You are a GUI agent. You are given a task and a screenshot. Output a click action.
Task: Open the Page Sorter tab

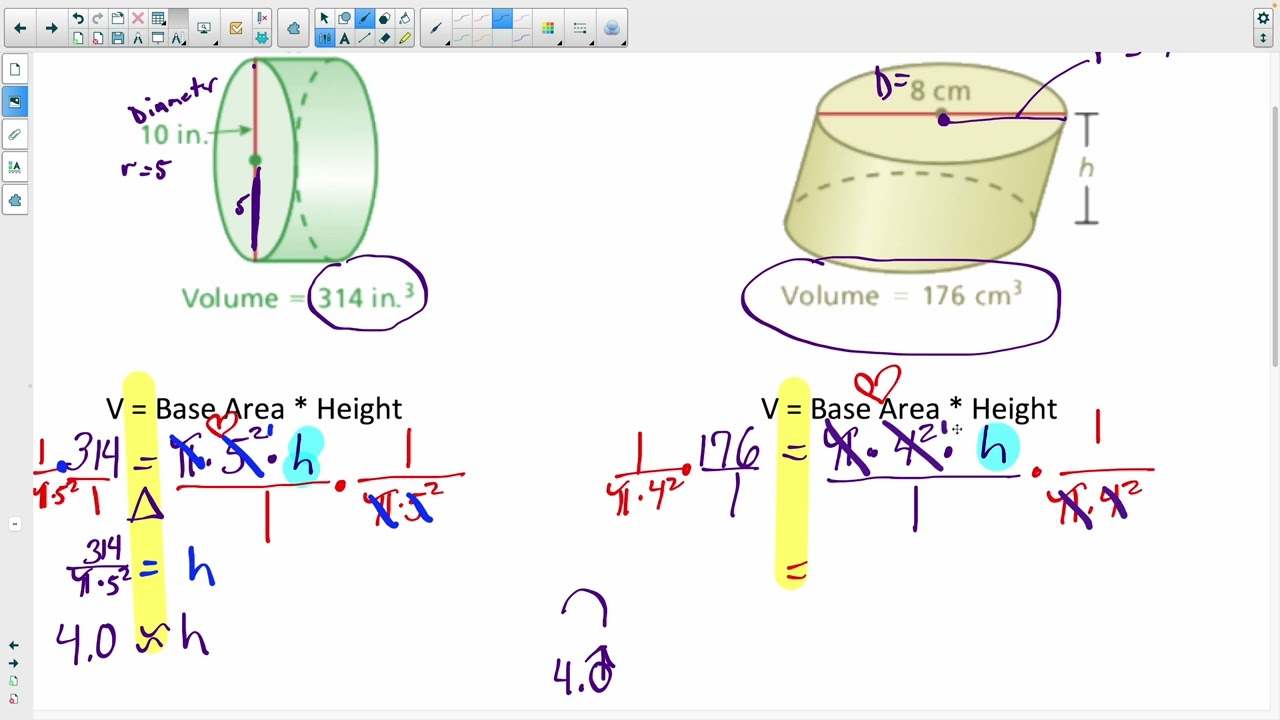click(15, 69)
